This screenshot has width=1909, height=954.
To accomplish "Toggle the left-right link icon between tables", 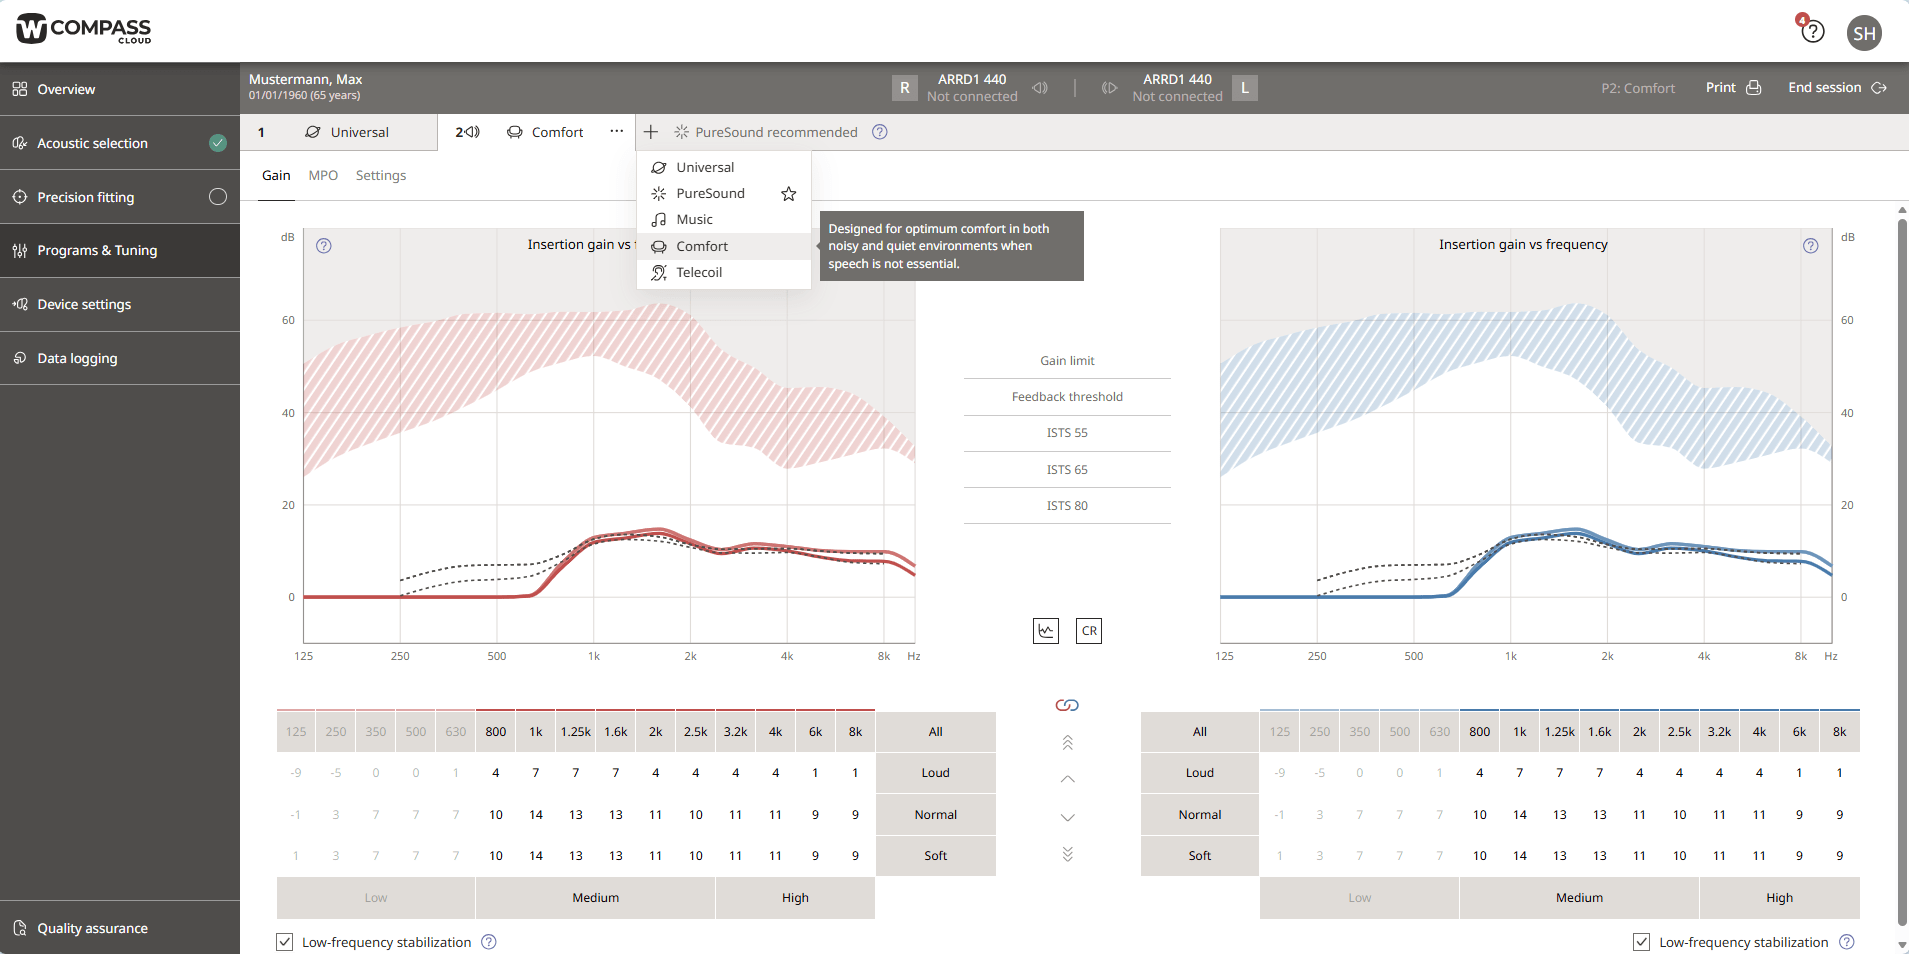I will [x=1067, y=706].
